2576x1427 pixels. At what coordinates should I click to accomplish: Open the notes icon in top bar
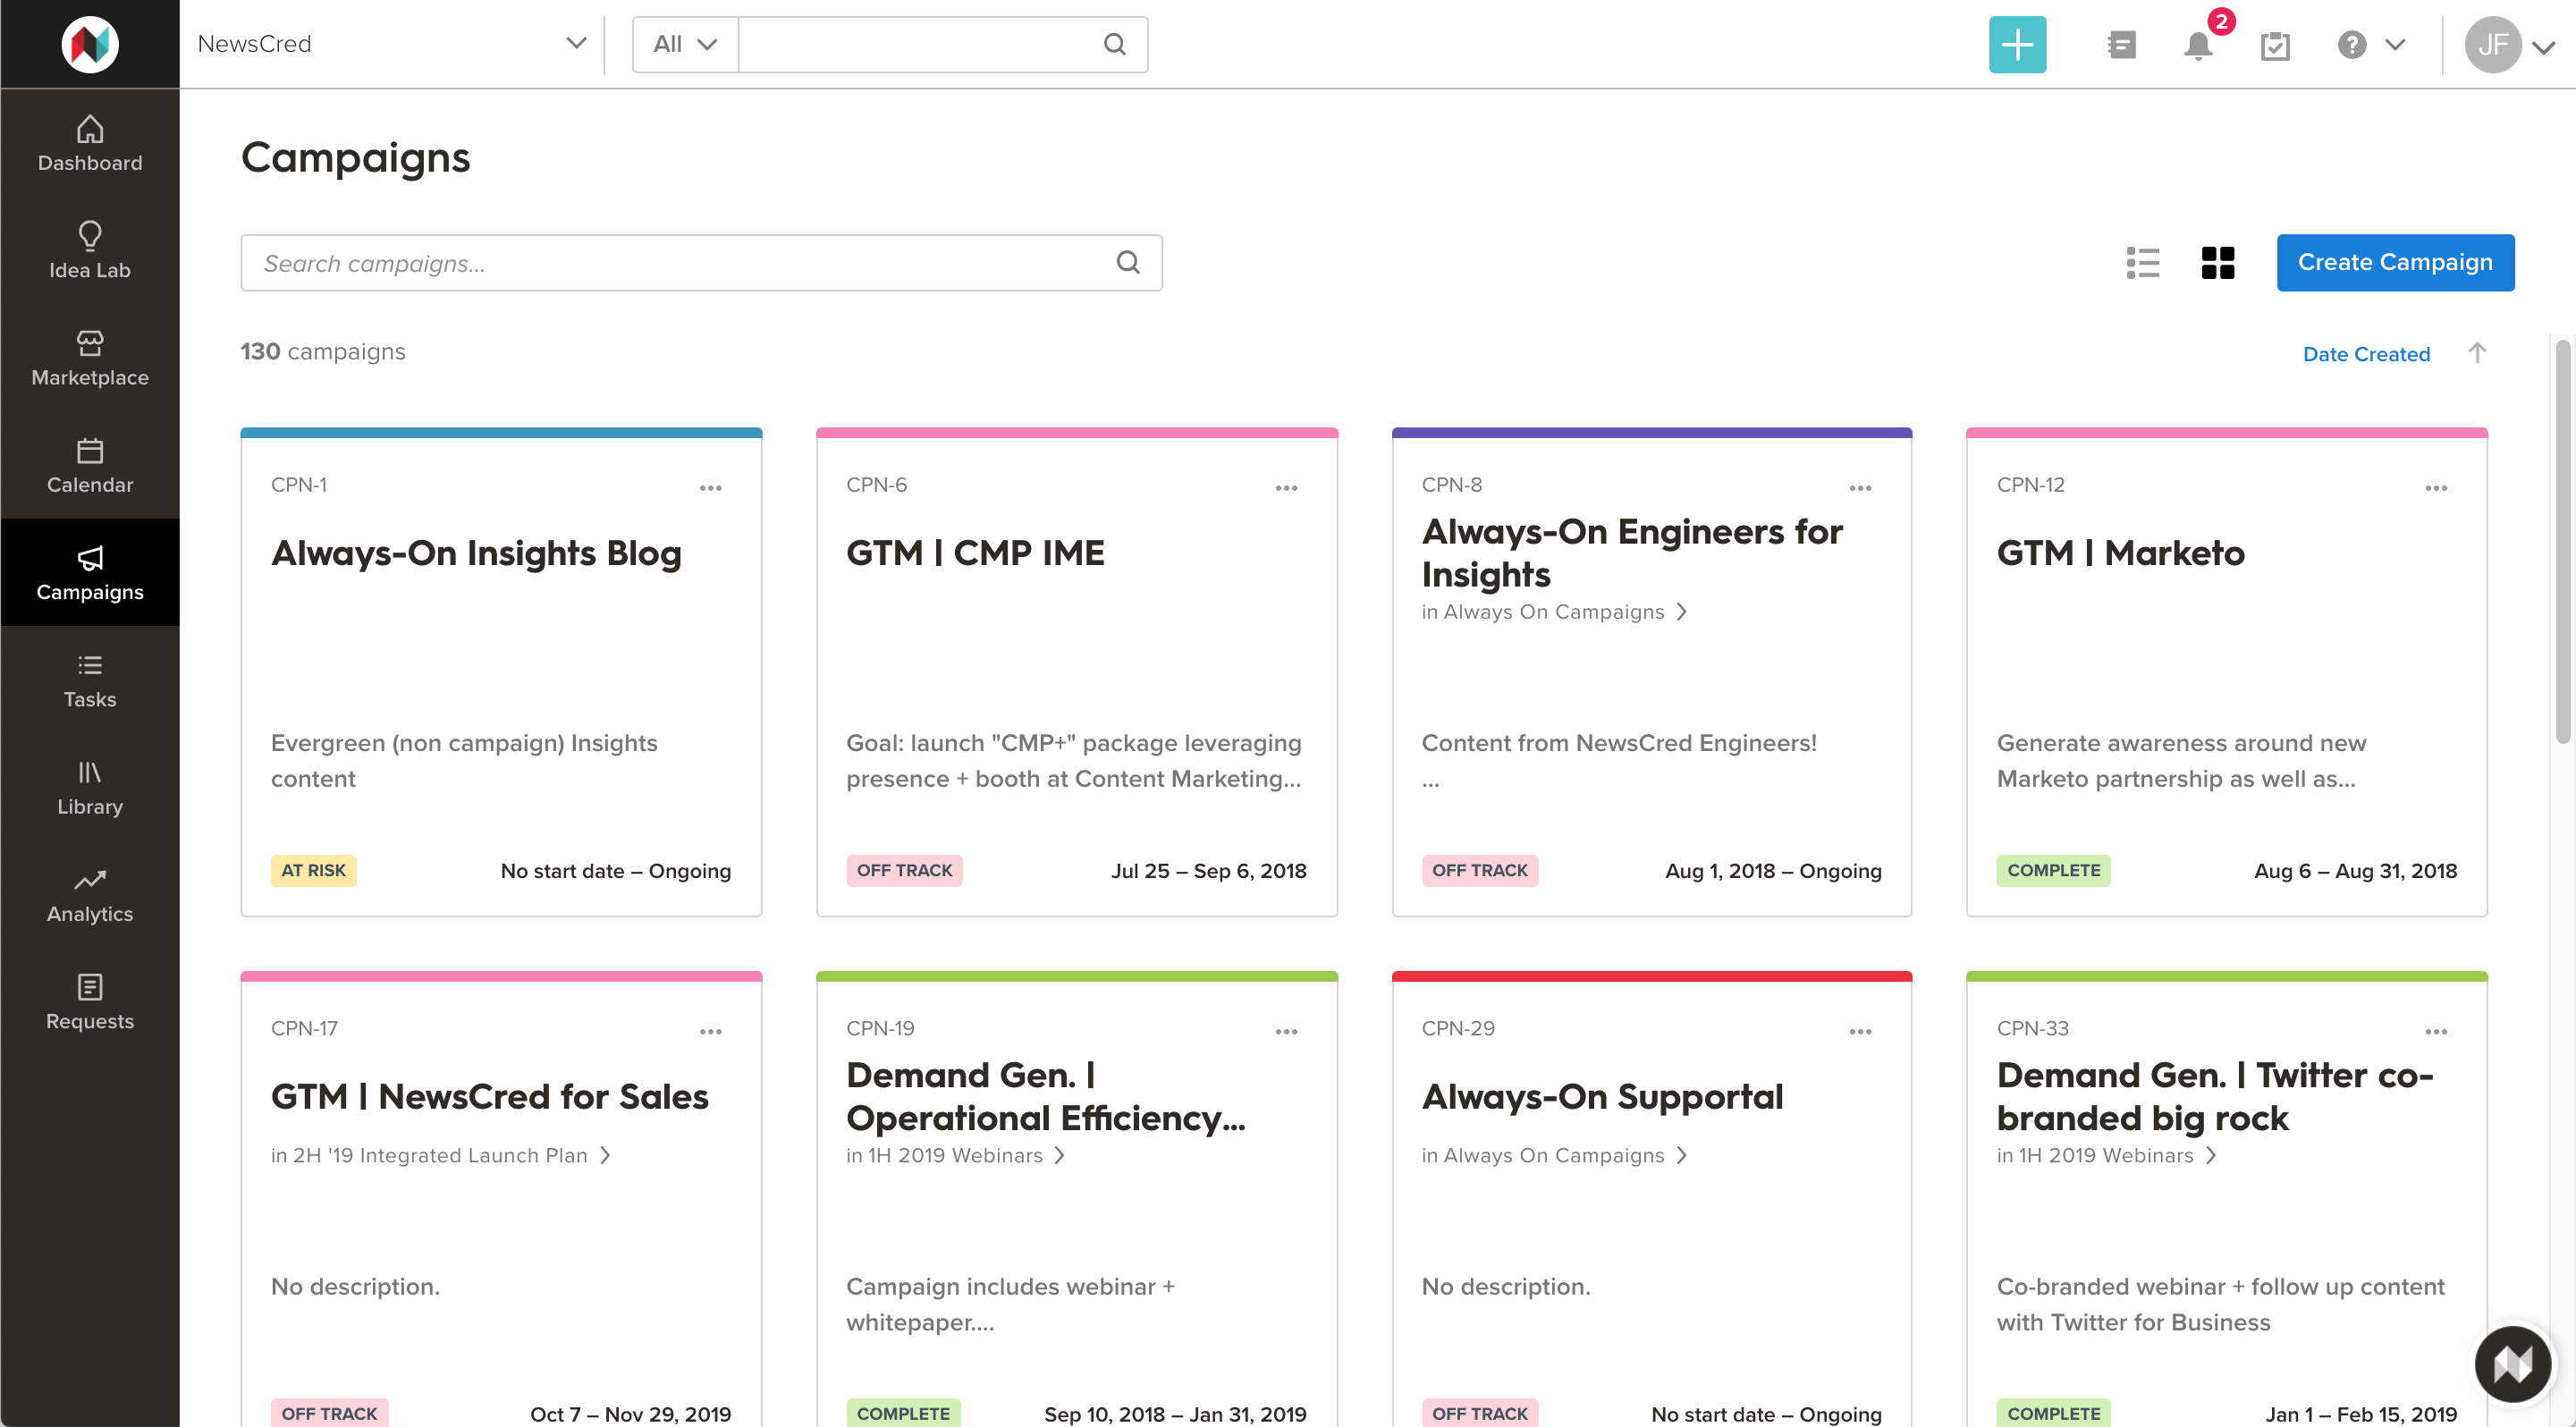(2121, 45)
